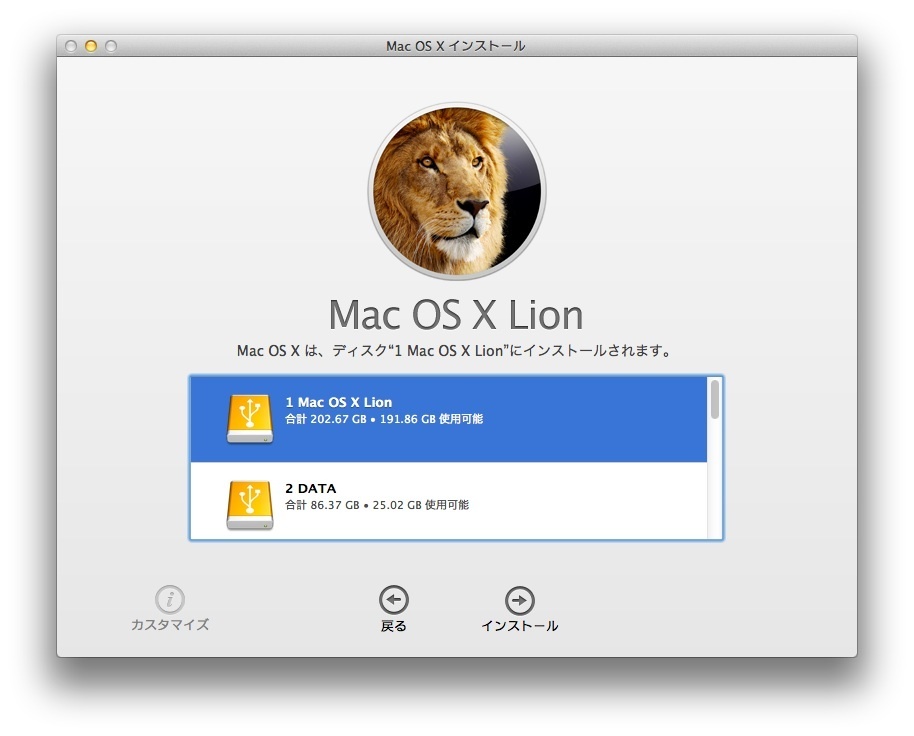The width and height of the screenshot is (914, 736).
Task: Close the installer window
Action: 71,46
